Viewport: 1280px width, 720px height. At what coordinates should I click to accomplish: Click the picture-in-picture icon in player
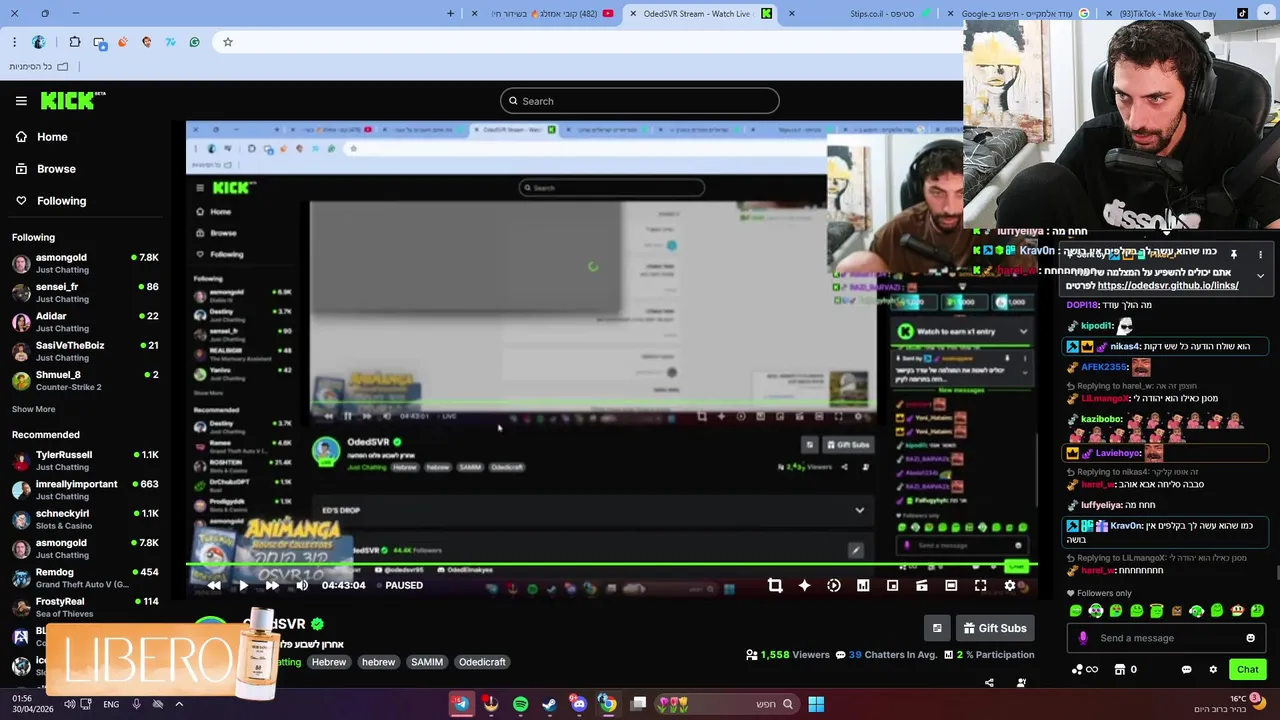[892, 586]
